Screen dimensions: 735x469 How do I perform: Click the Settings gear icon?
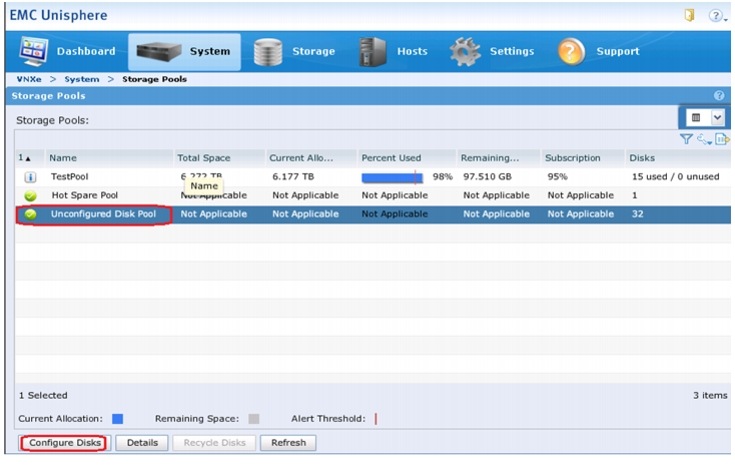(465, 52)
